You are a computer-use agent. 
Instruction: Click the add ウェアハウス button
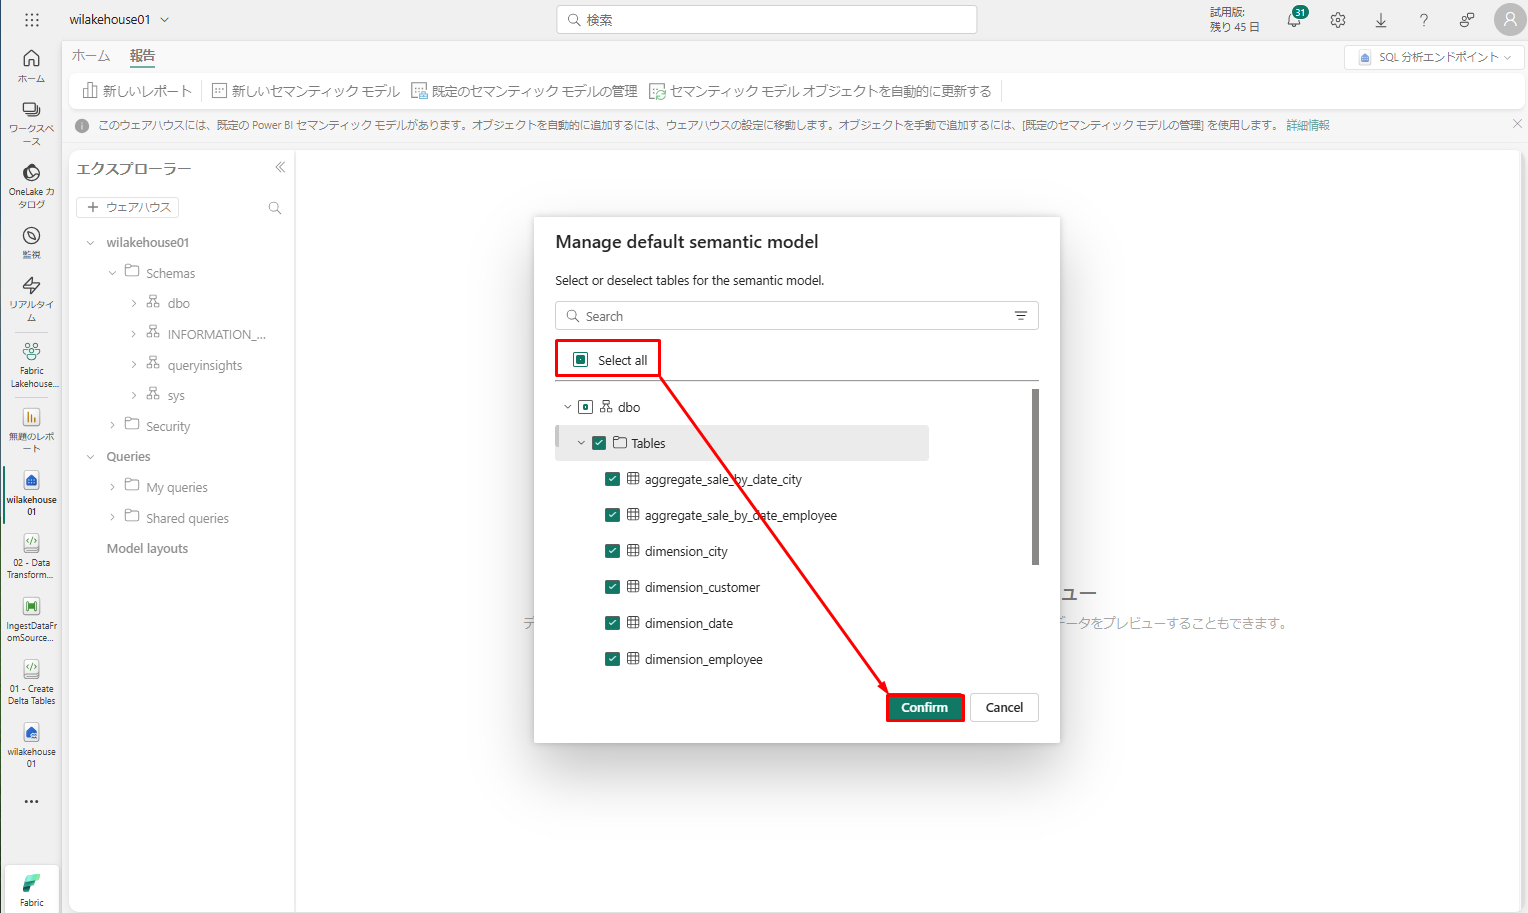[128, 207]
